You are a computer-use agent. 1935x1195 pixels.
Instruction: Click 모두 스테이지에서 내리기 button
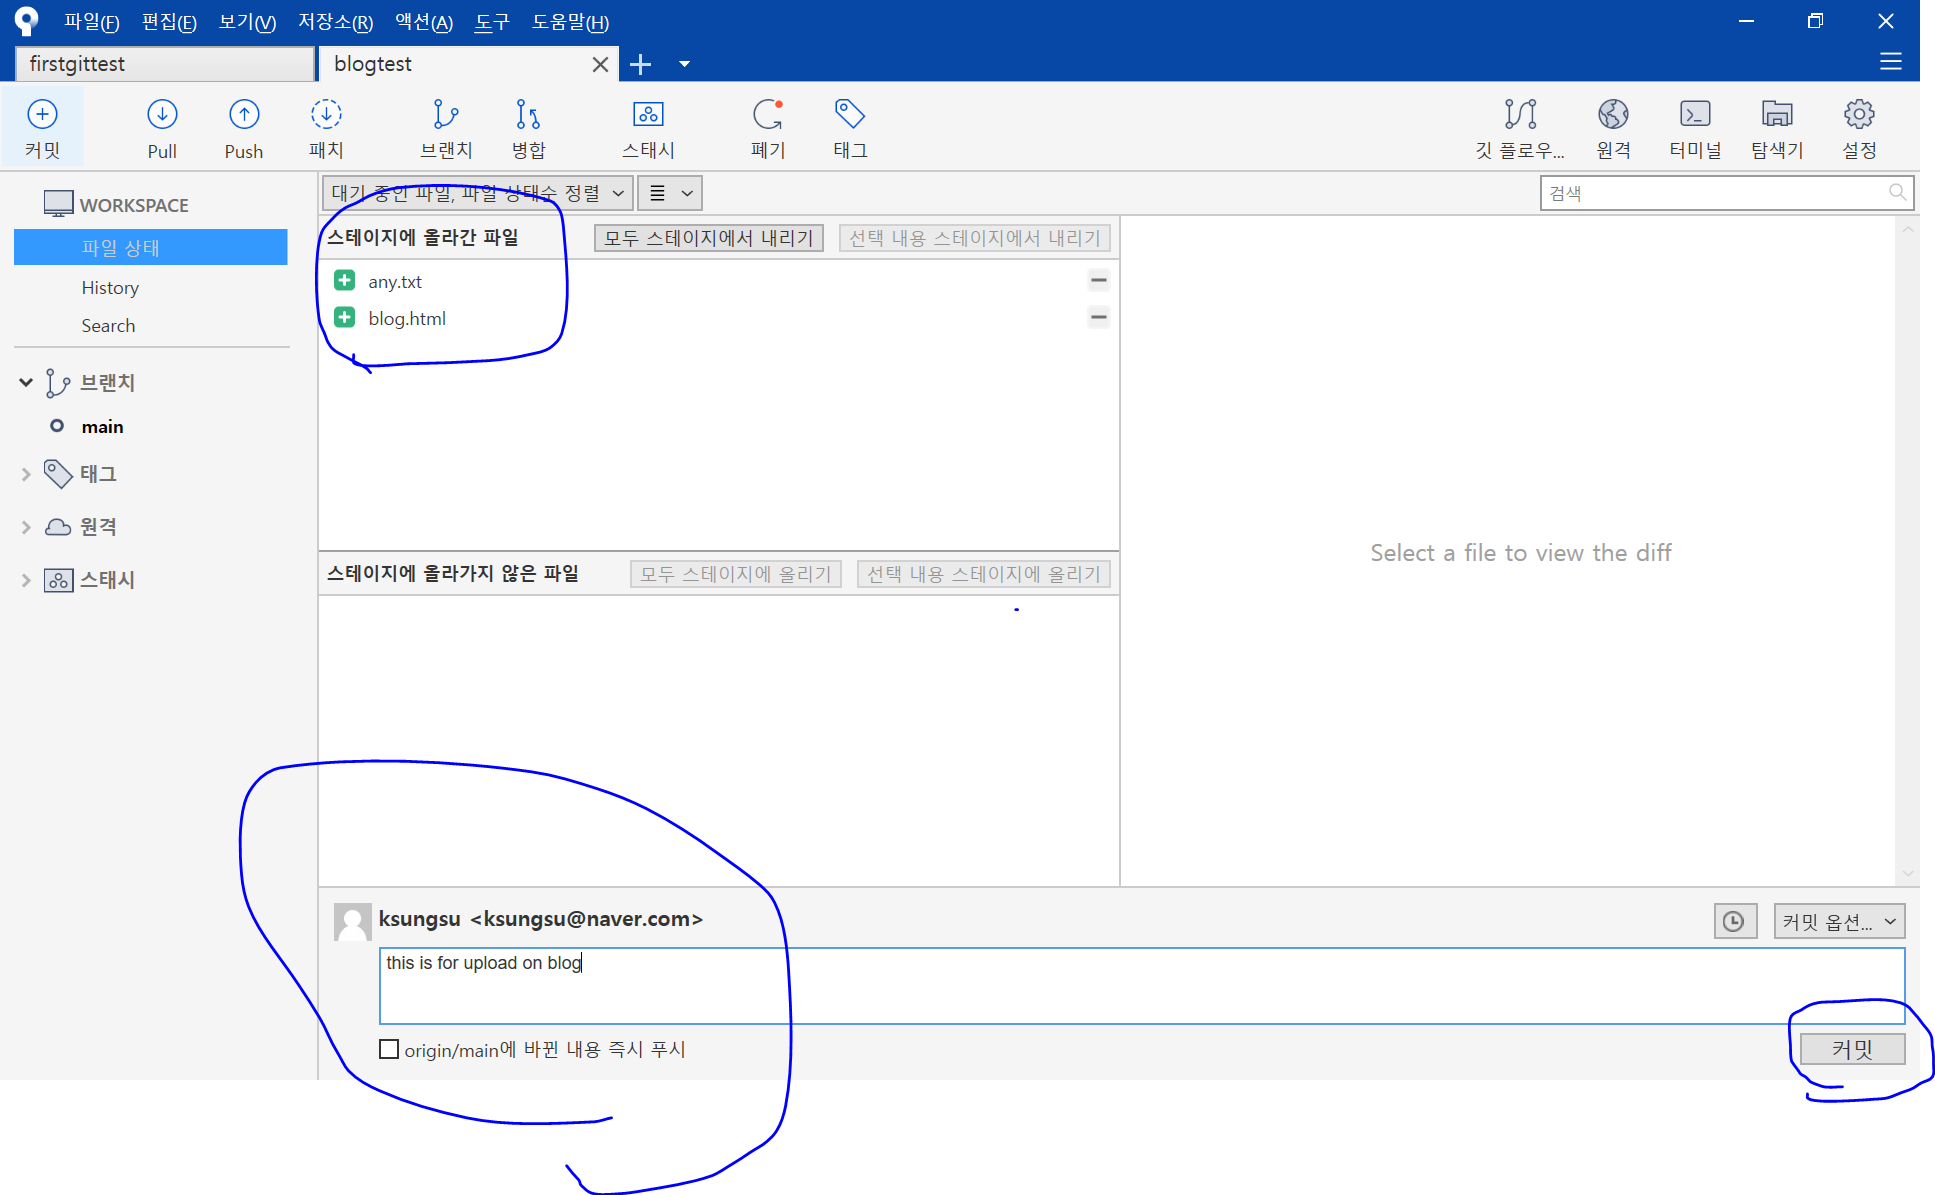coord(708,238)
